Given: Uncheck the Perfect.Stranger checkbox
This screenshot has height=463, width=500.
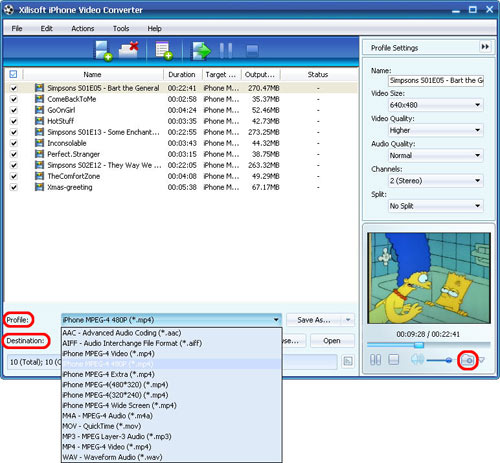Looking at the screenshot, I should 14,154.
